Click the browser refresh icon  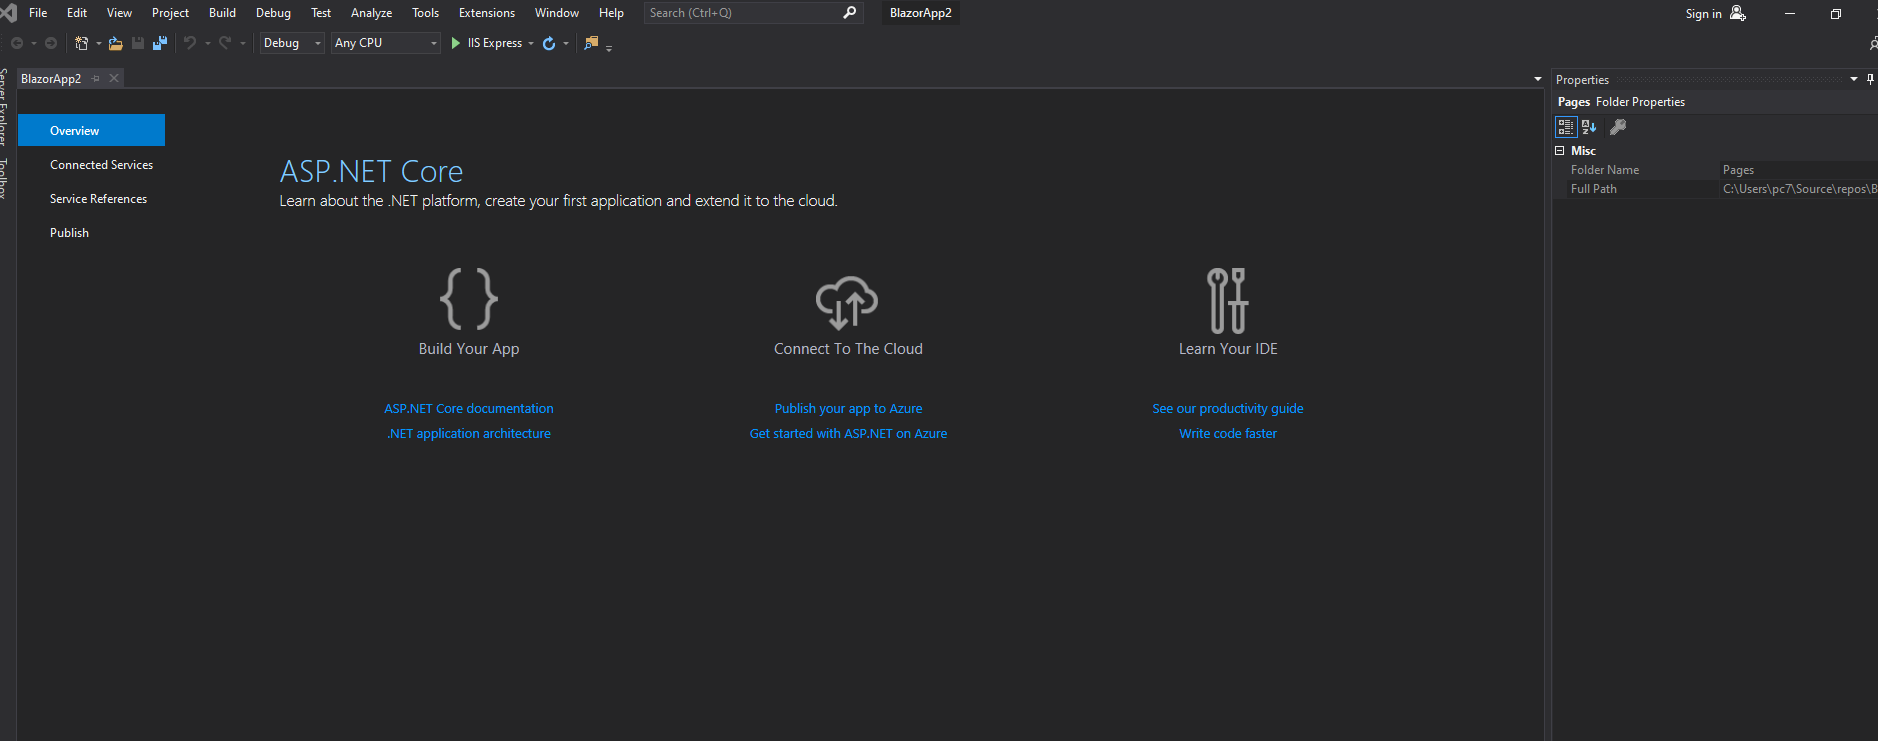[549, 43]
